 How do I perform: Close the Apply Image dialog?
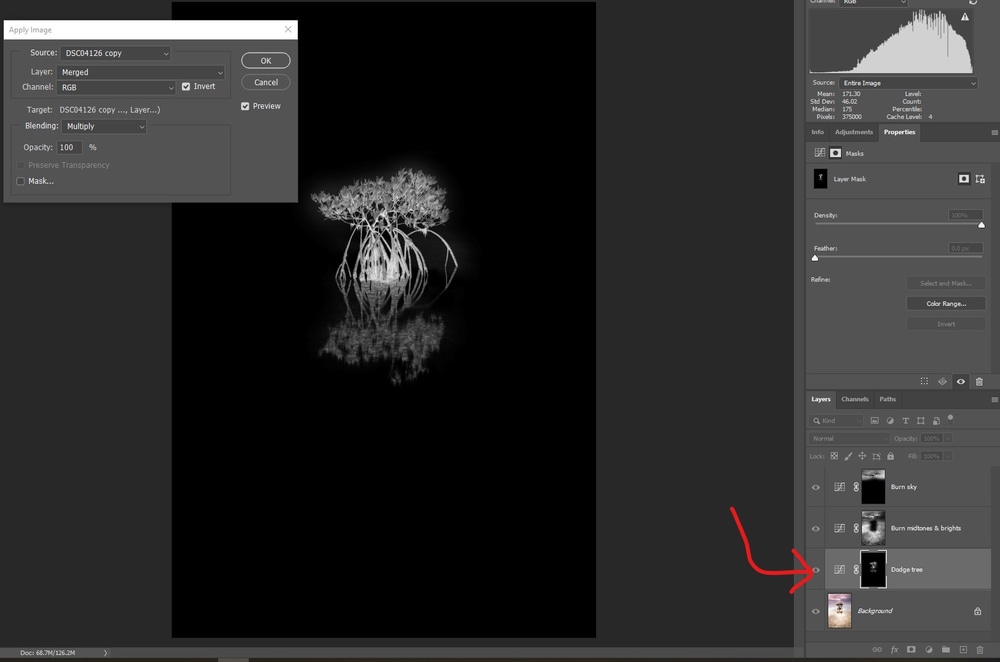click(x=288, y=29)
